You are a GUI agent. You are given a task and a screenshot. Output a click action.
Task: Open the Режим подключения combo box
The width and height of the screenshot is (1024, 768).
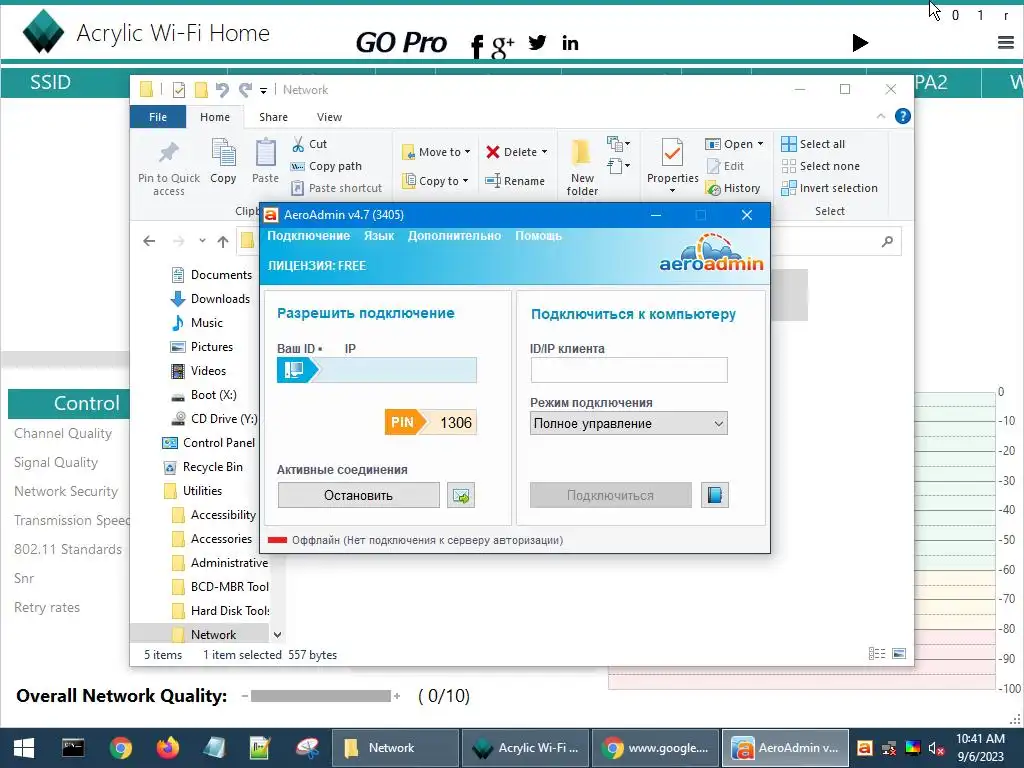[x=629, y=423]
